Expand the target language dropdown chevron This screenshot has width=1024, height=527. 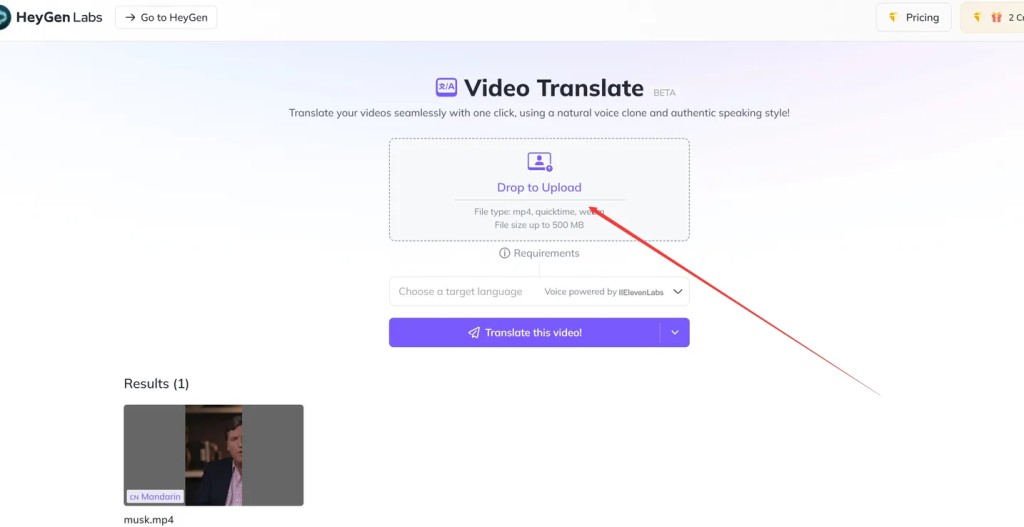coord(678,291)
